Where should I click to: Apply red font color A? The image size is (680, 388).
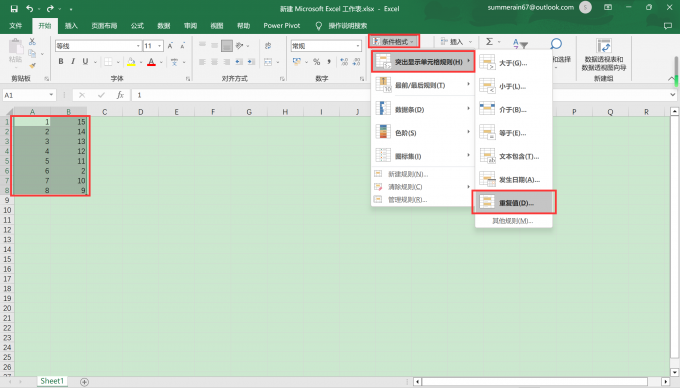point(151,62)
